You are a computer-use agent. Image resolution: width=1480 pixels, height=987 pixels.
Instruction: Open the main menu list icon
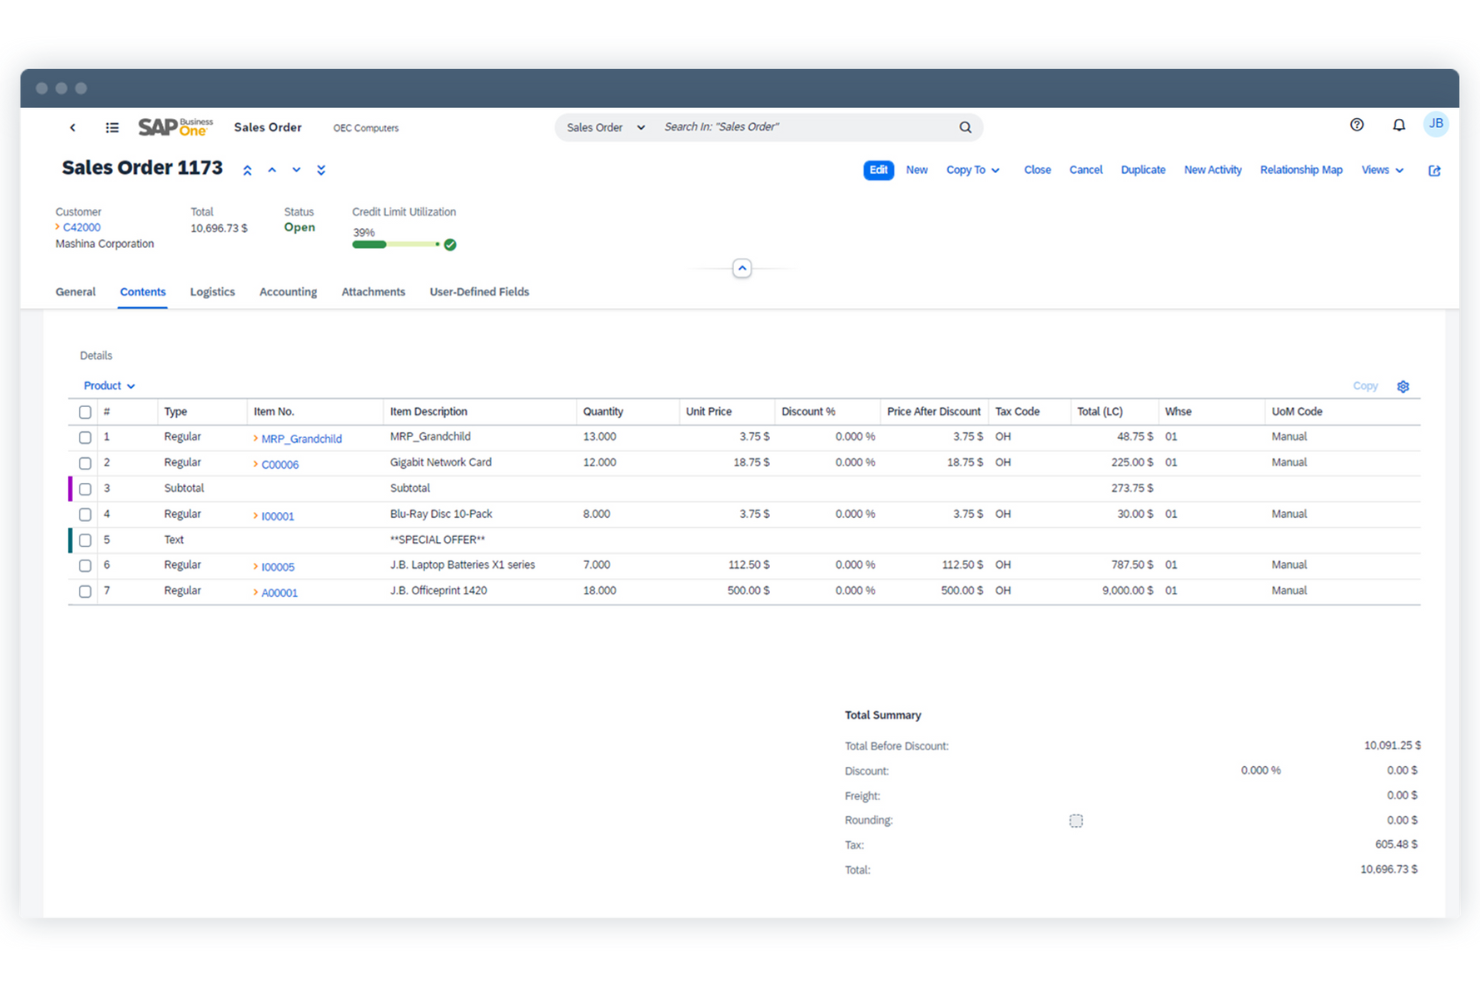(x=112, y=128)
